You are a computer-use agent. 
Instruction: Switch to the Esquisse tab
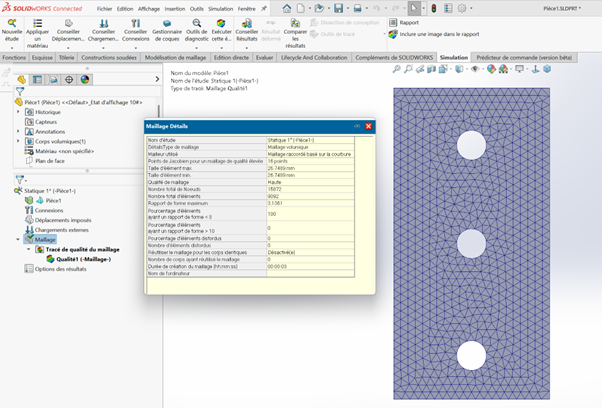42,58
